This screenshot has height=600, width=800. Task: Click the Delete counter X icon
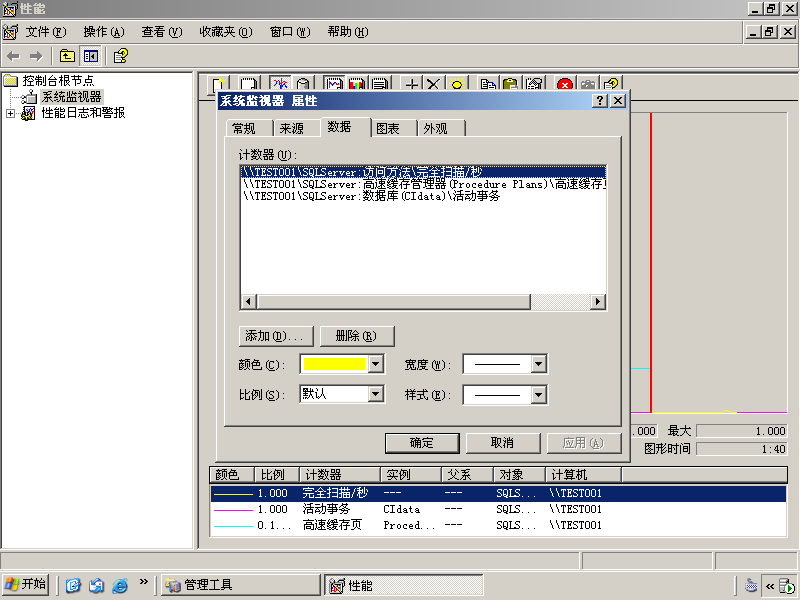[434, 83]
